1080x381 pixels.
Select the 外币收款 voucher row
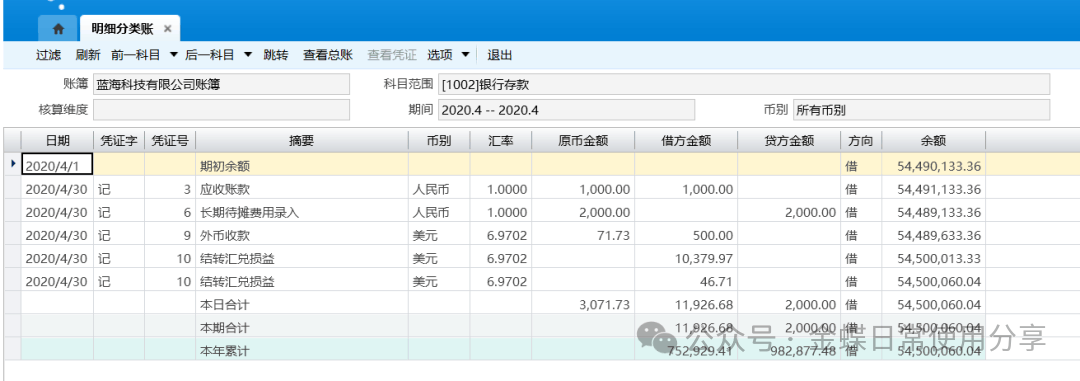pyautogui.click(x=503, y=236)
